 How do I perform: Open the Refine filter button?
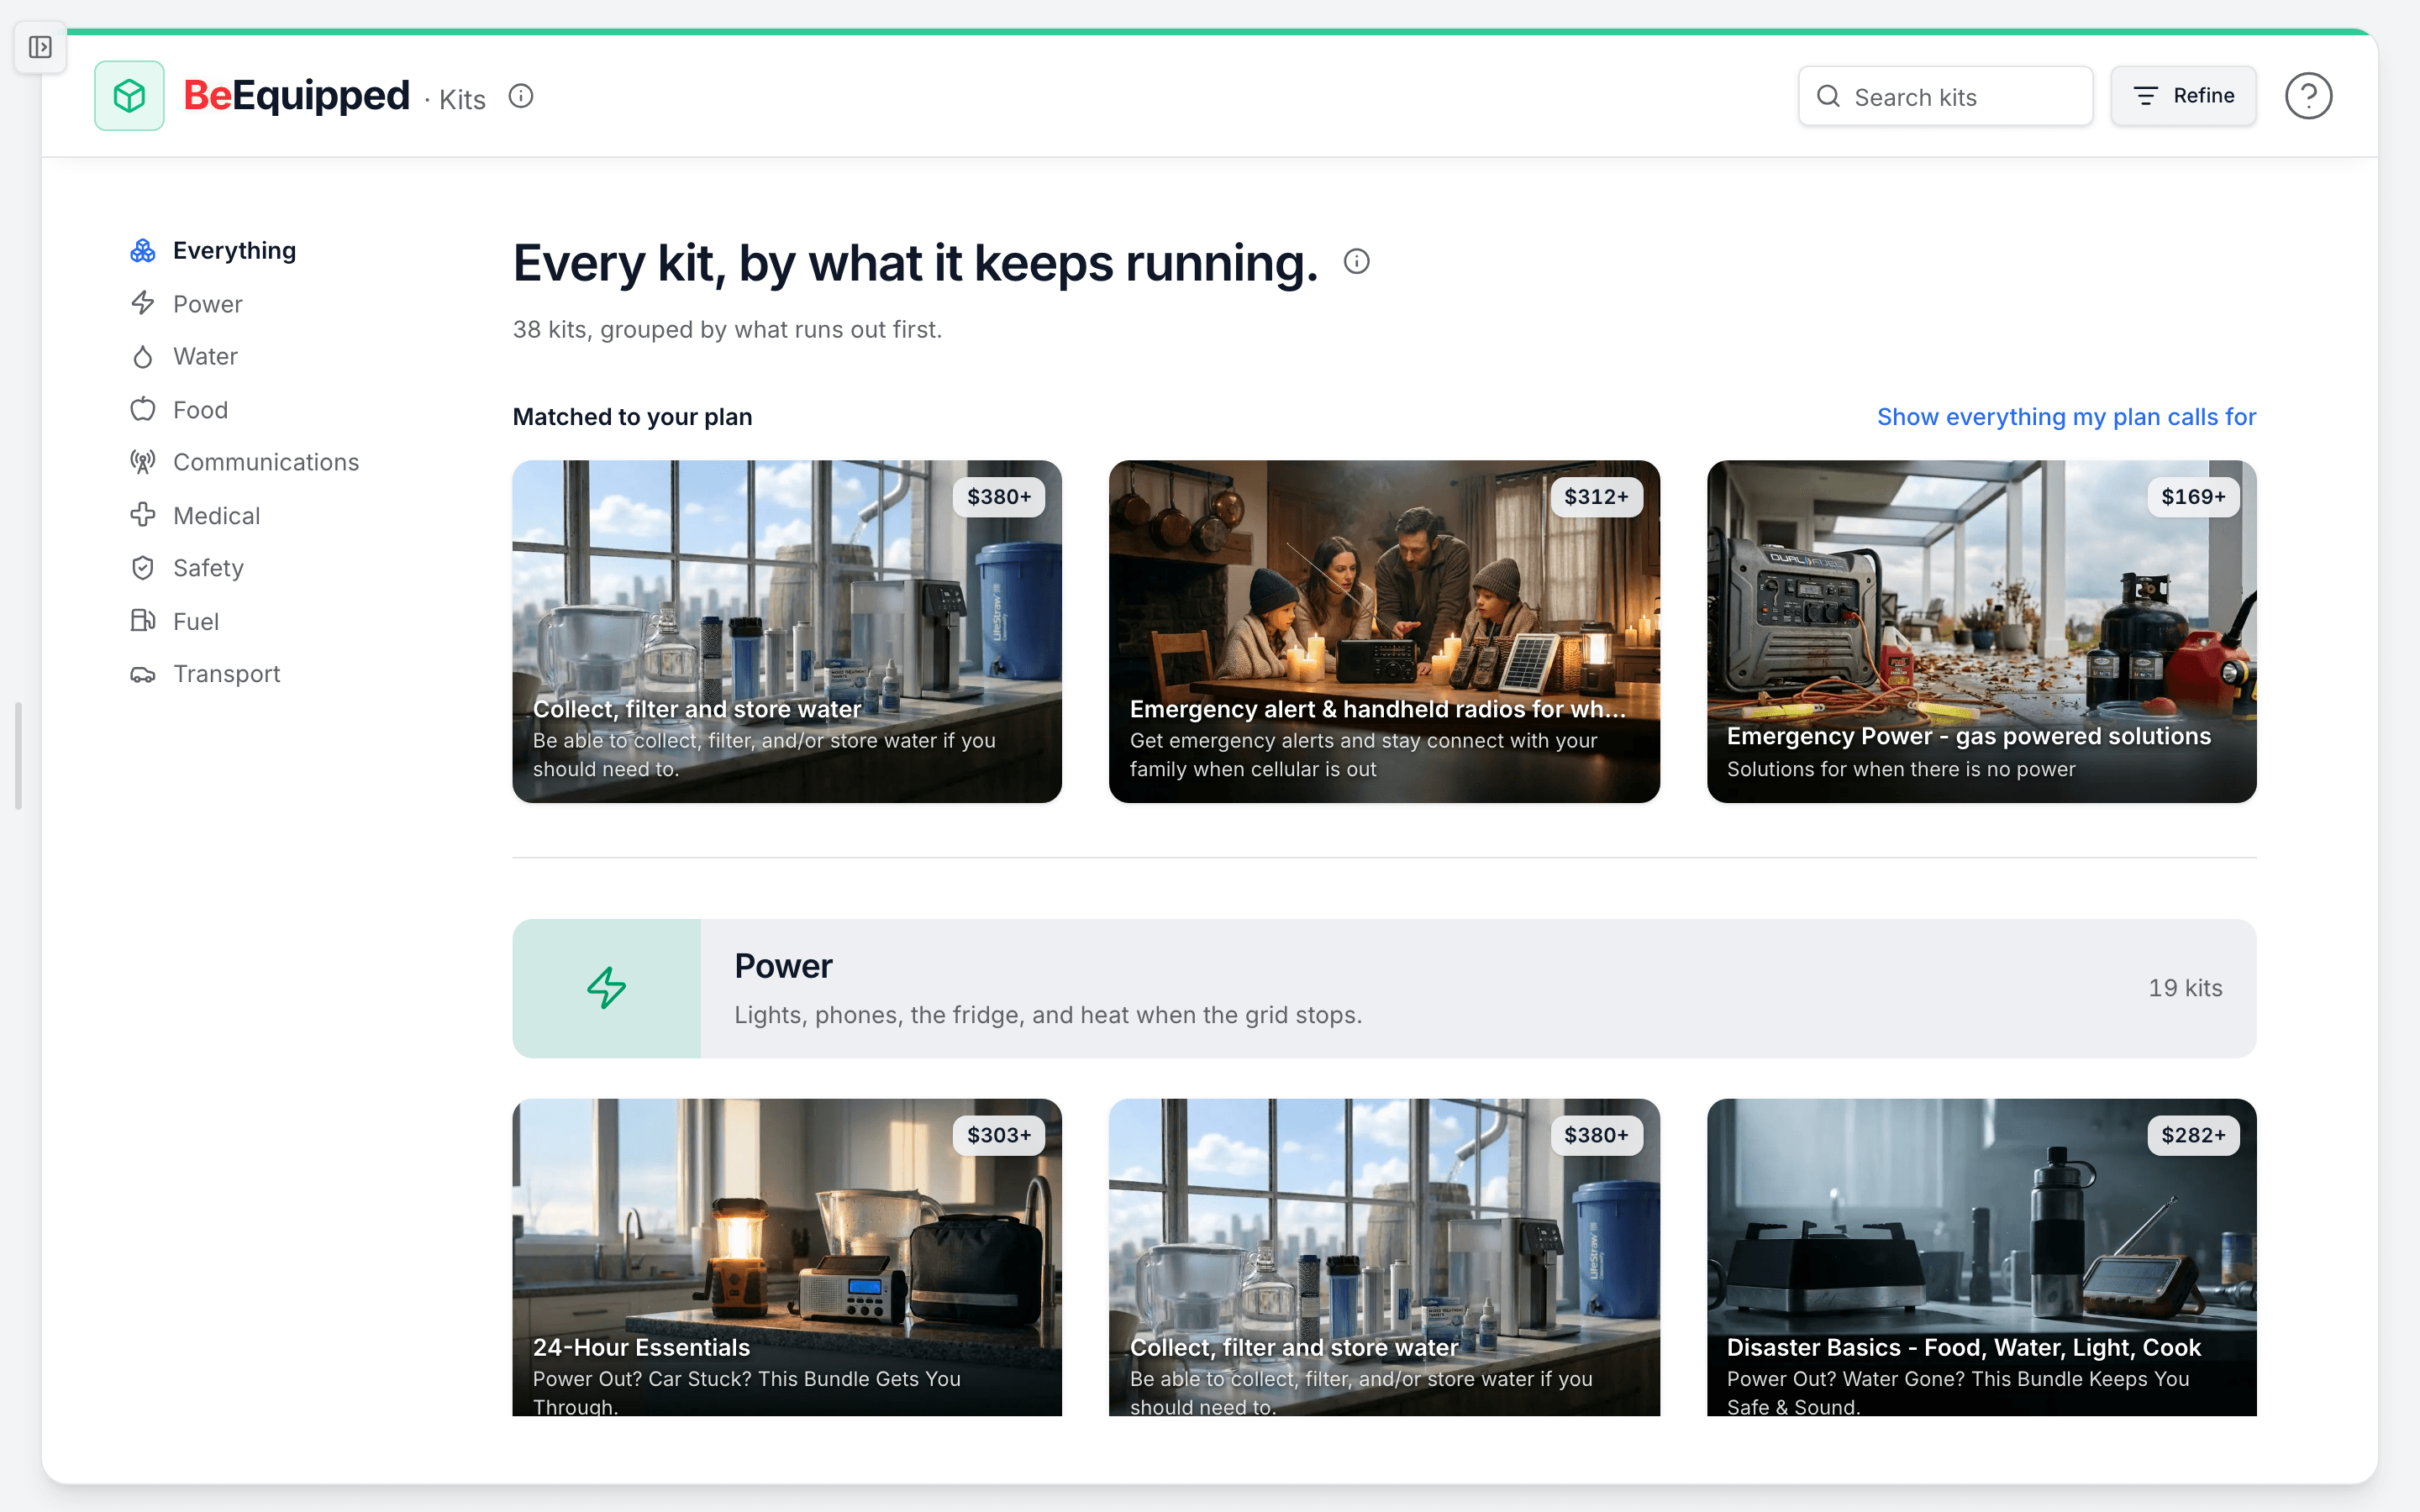2183,96
